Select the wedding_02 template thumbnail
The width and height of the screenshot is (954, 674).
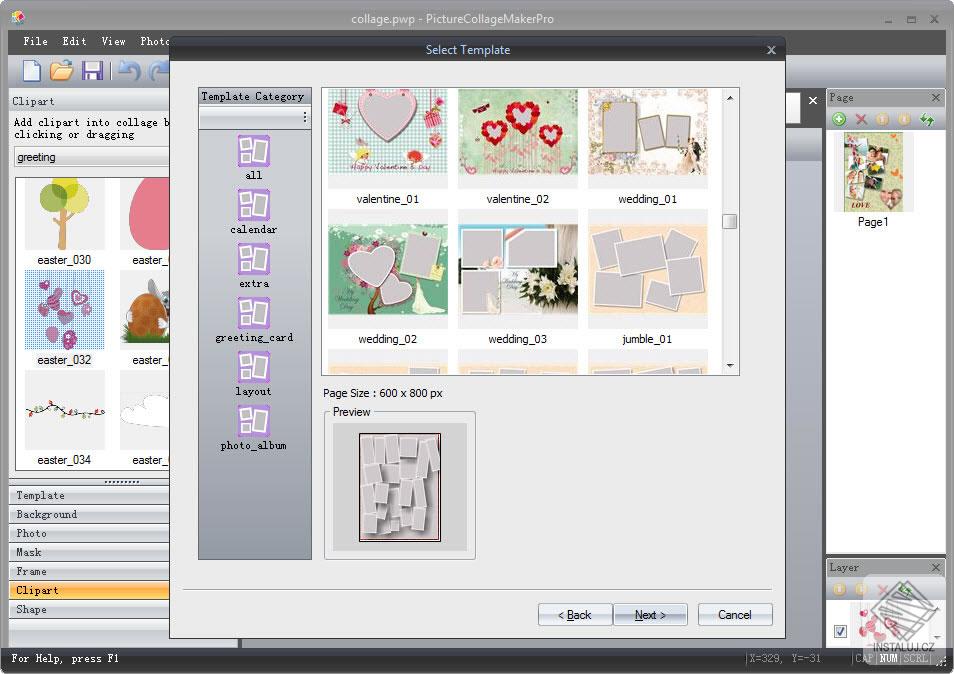point(388,269)
